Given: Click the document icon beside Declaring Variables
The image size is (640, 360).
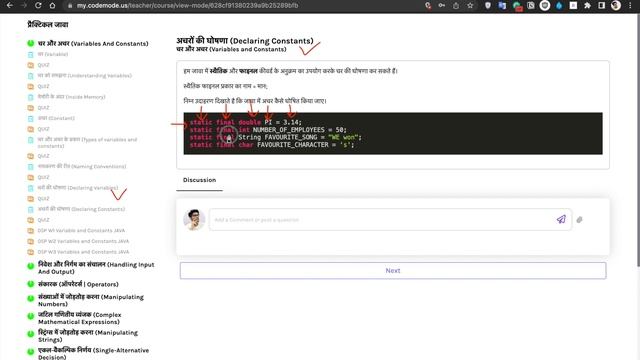Looking at the screenshot, I should coord(31,188).
